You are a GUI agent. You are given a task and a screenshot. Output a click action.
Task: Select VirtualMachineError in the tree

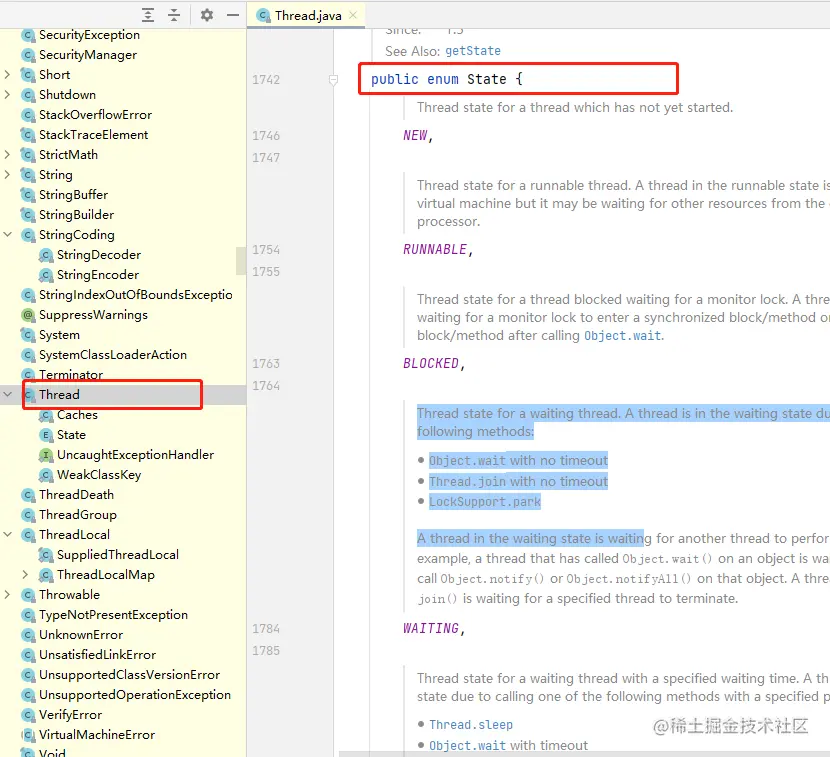tap(97, 735)
